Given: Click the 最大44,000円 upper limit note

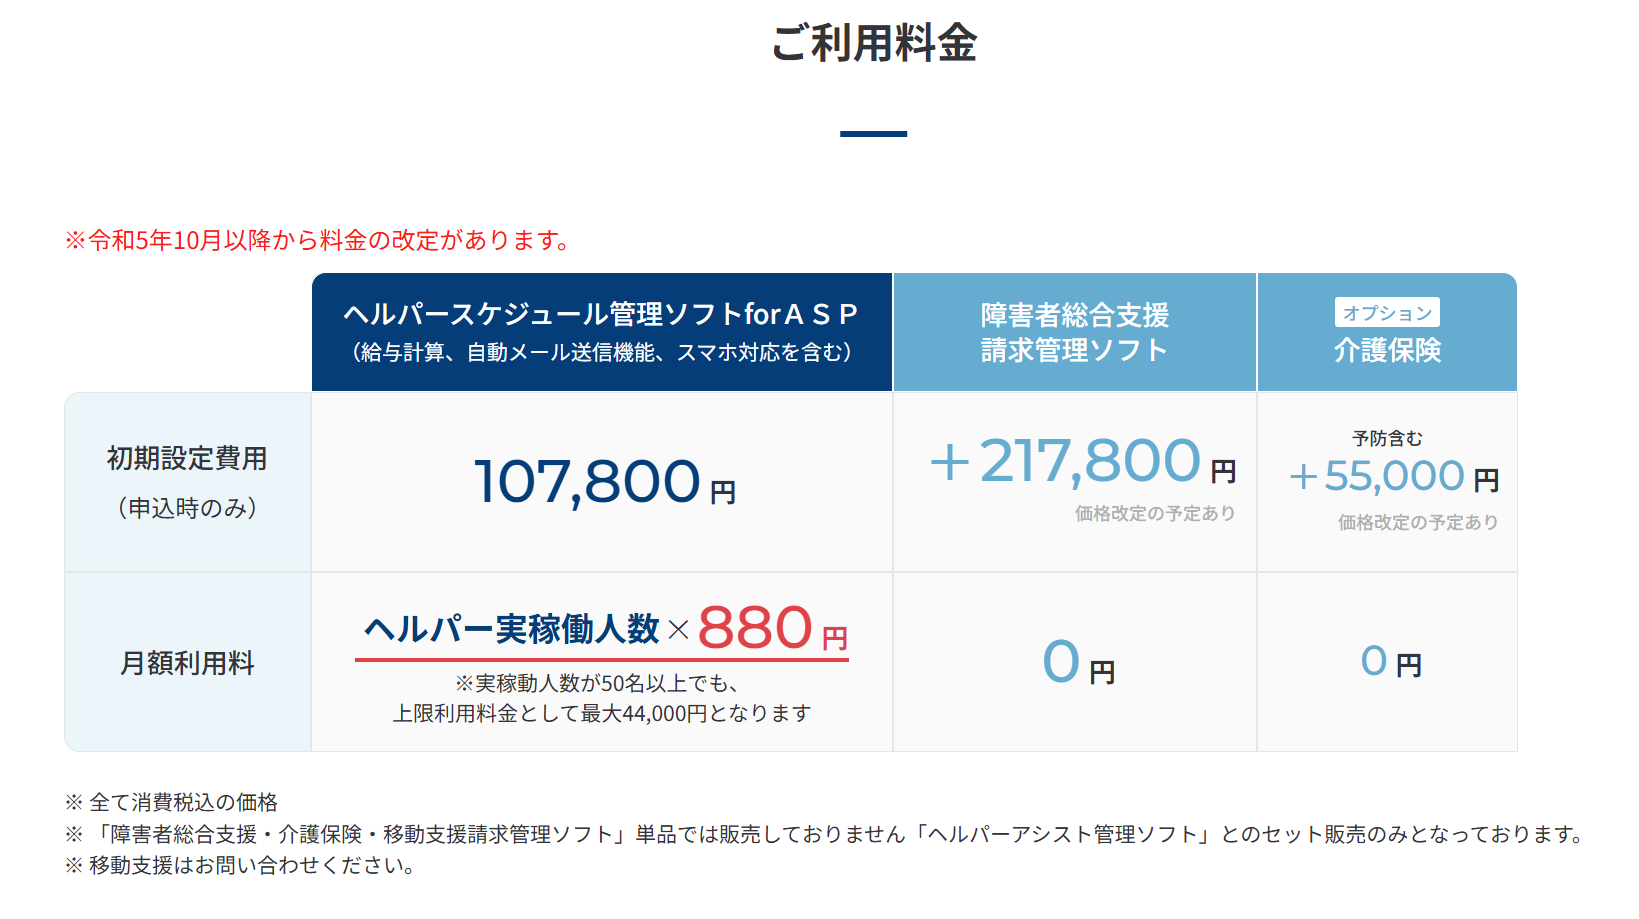Looking at the screenshot, I should tap(601, 713).
